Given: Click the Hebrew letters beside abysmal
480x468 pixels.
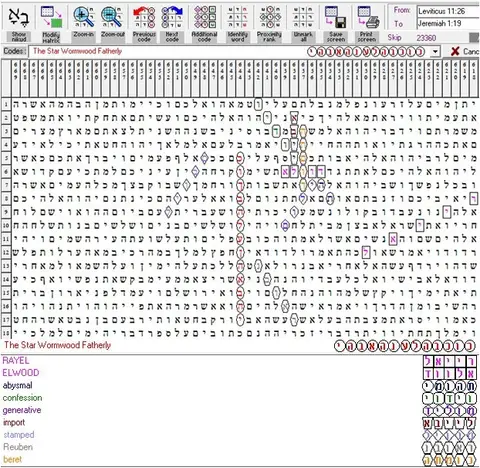Looking at the screenshot, I should 450,386.
